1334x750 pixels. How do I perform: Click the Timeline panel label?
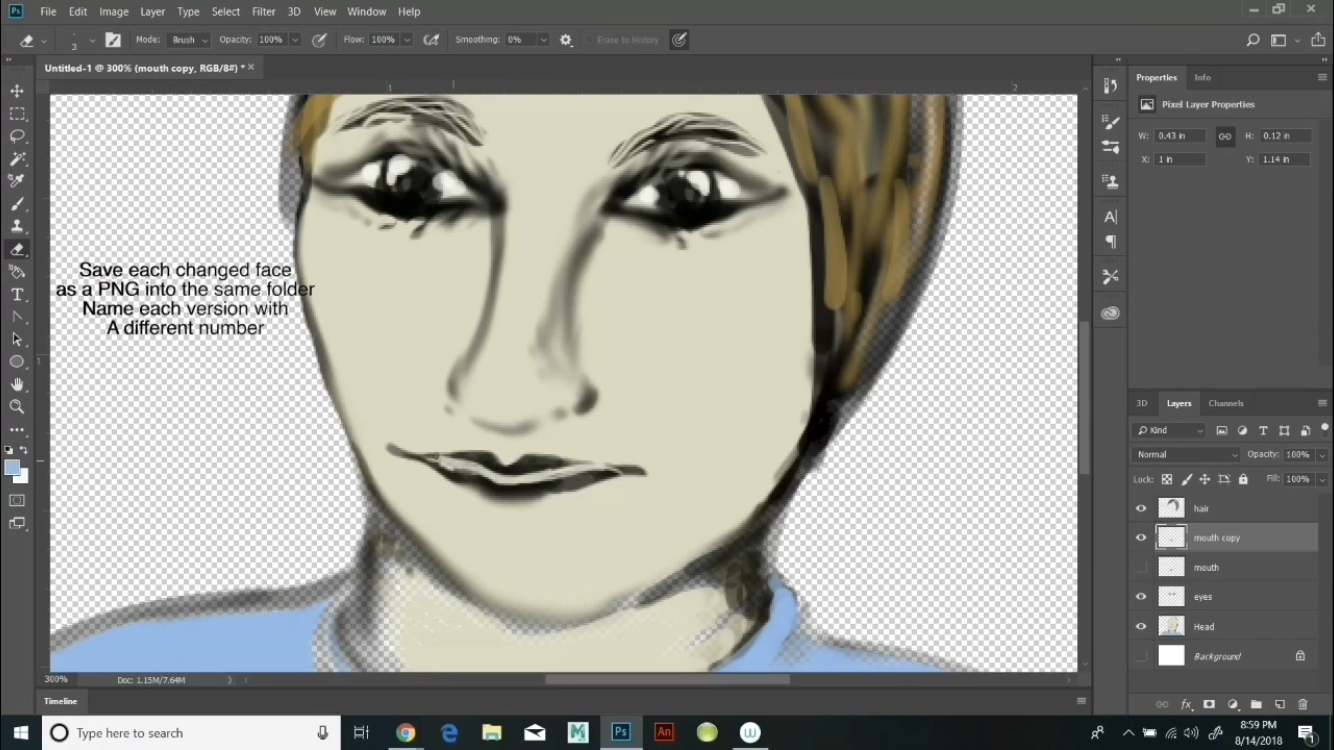pos(60,701)
